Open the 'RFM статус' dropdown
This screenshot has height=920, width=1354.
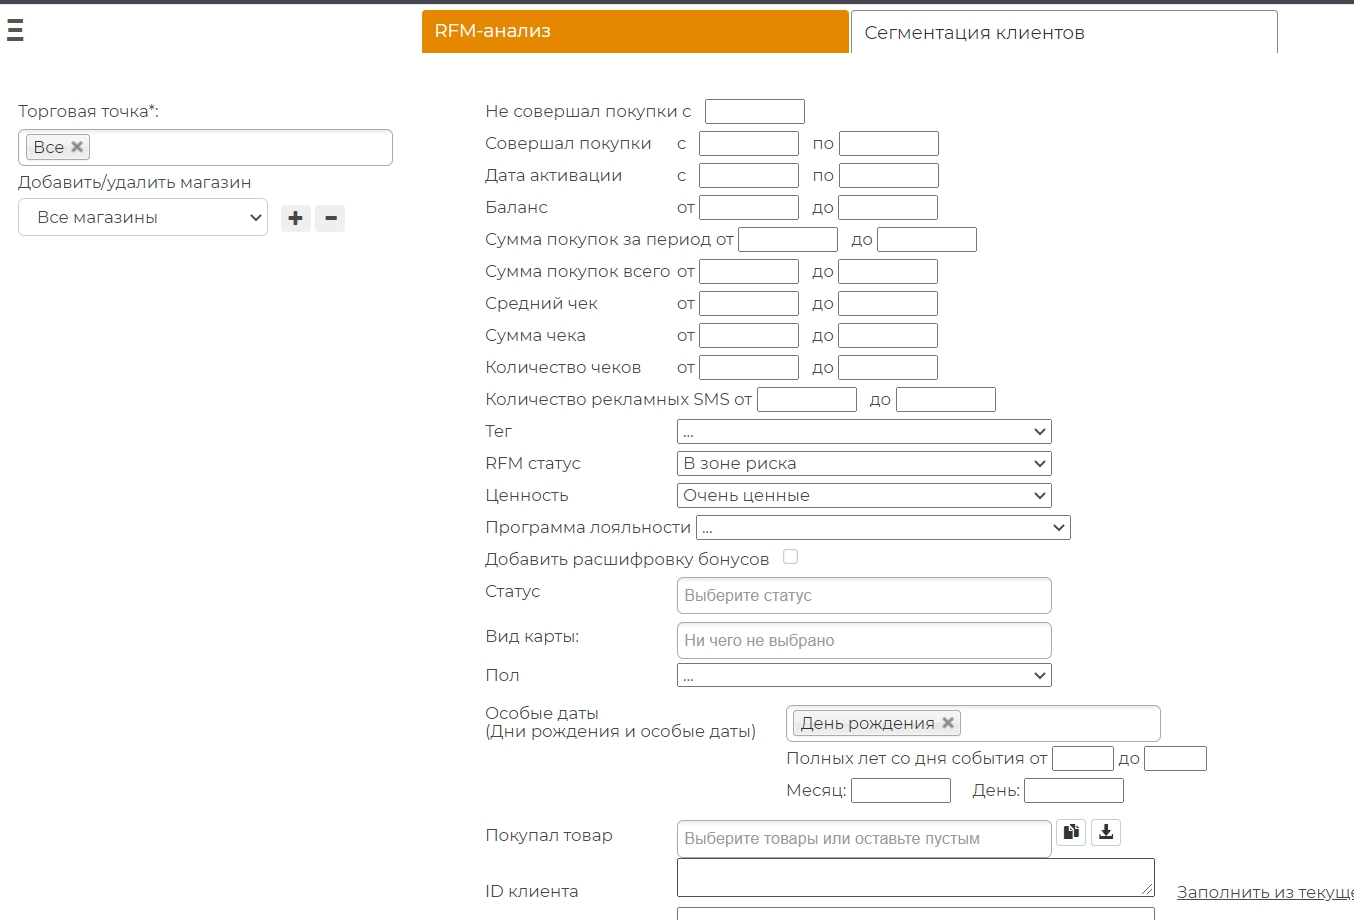coord(864,464)
